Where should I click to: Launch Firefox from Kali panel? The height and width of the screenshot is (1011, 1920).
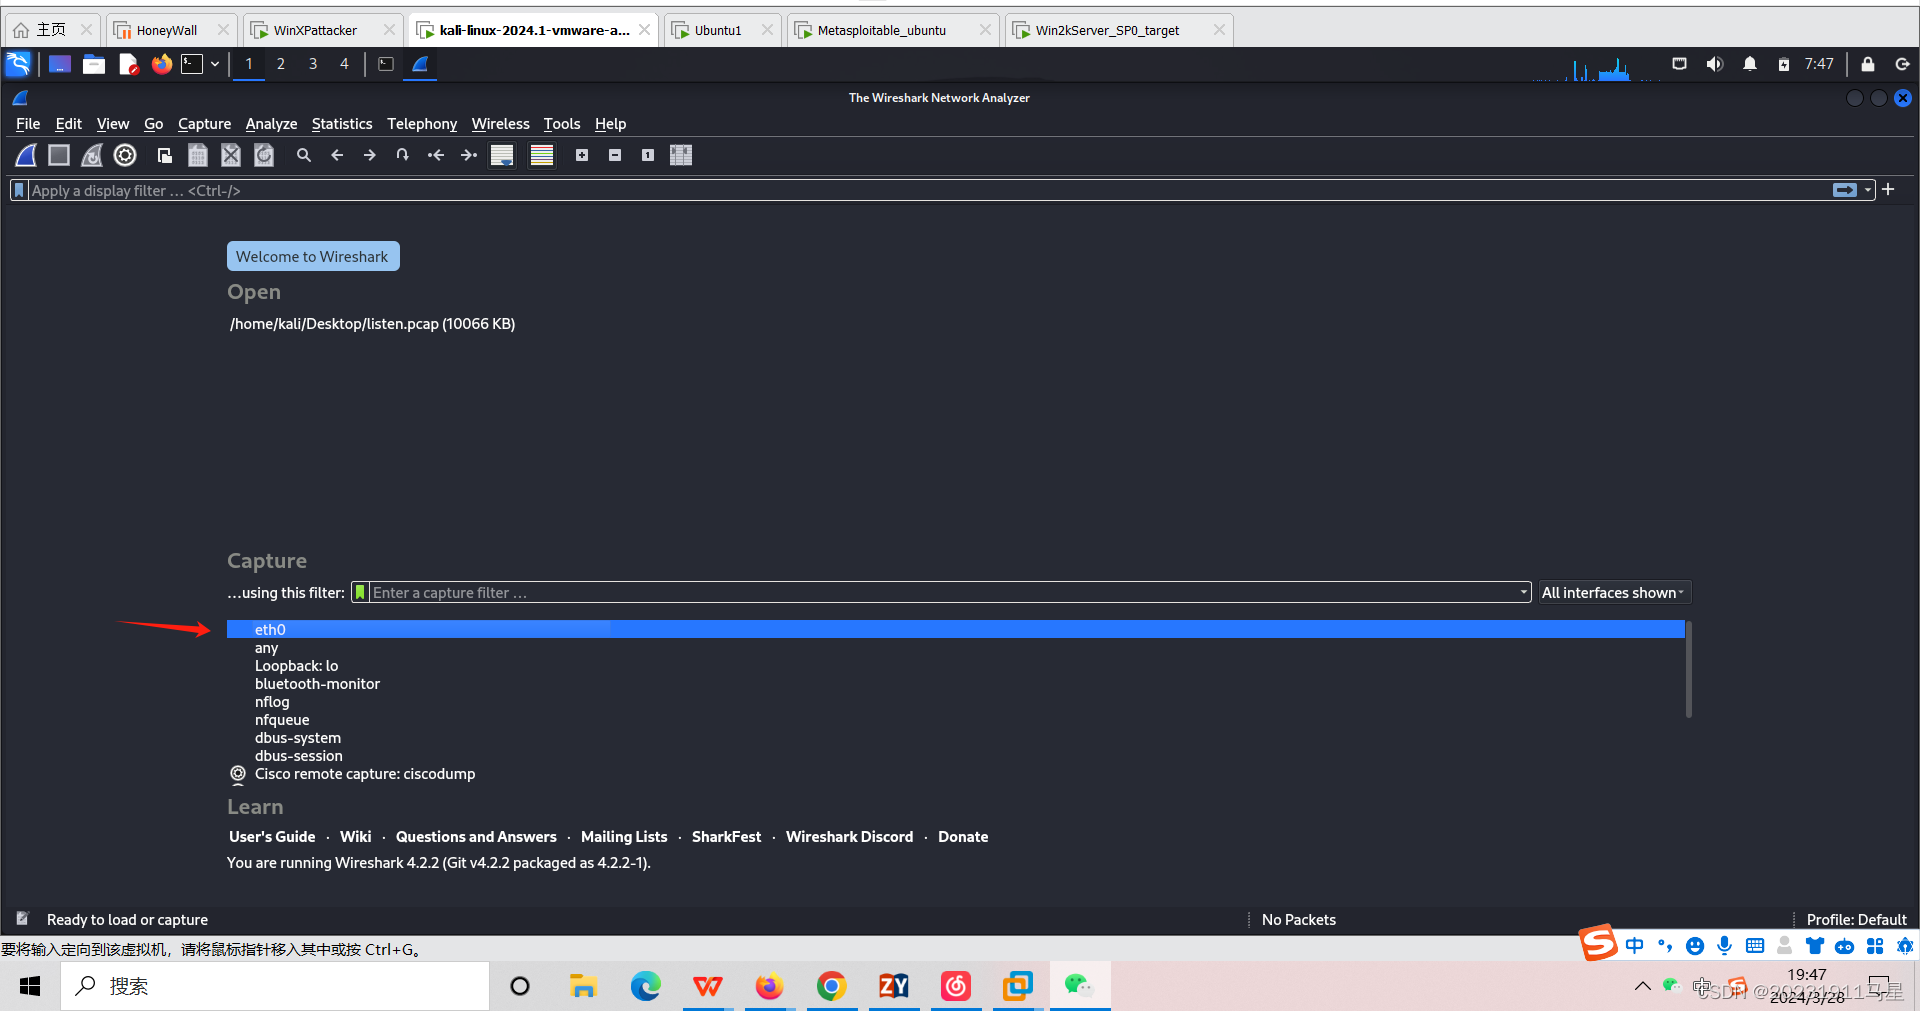(x=161, y=64)
